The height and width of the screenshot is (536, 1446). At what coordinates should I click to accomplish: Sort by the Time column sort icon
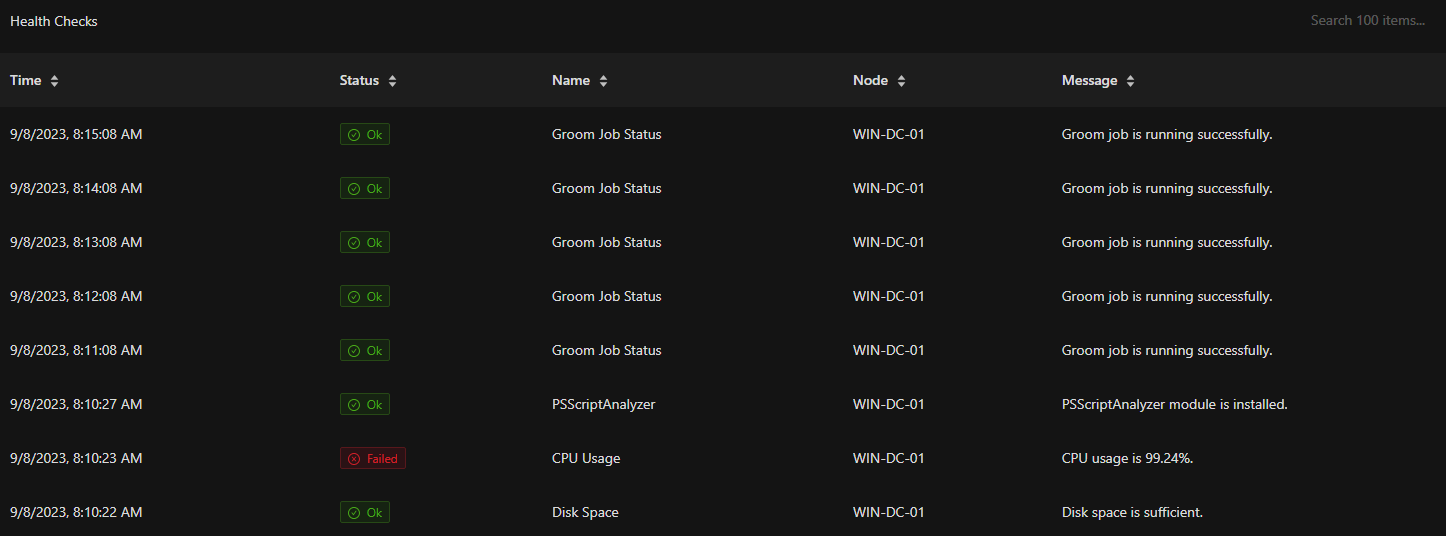click(54, 81)
